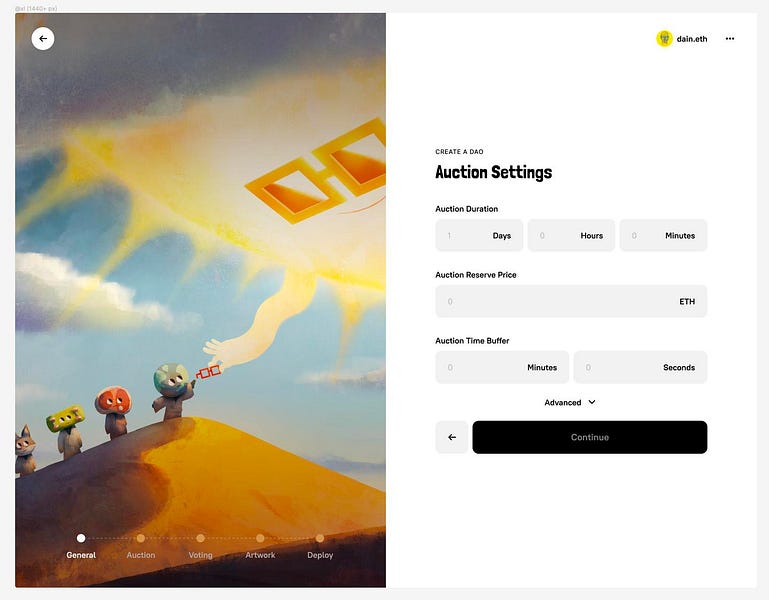Focus the Auction Duration Days field
This screenshot has width=769, height=600.
pos(479,235)
